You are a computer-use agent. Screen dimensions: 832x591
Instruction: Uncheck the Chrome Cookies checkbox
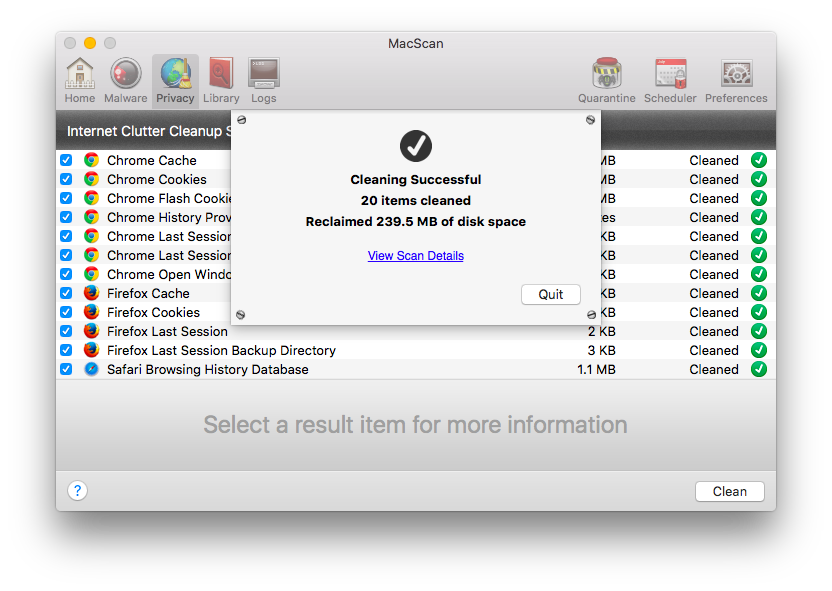[x=66, y=179]
